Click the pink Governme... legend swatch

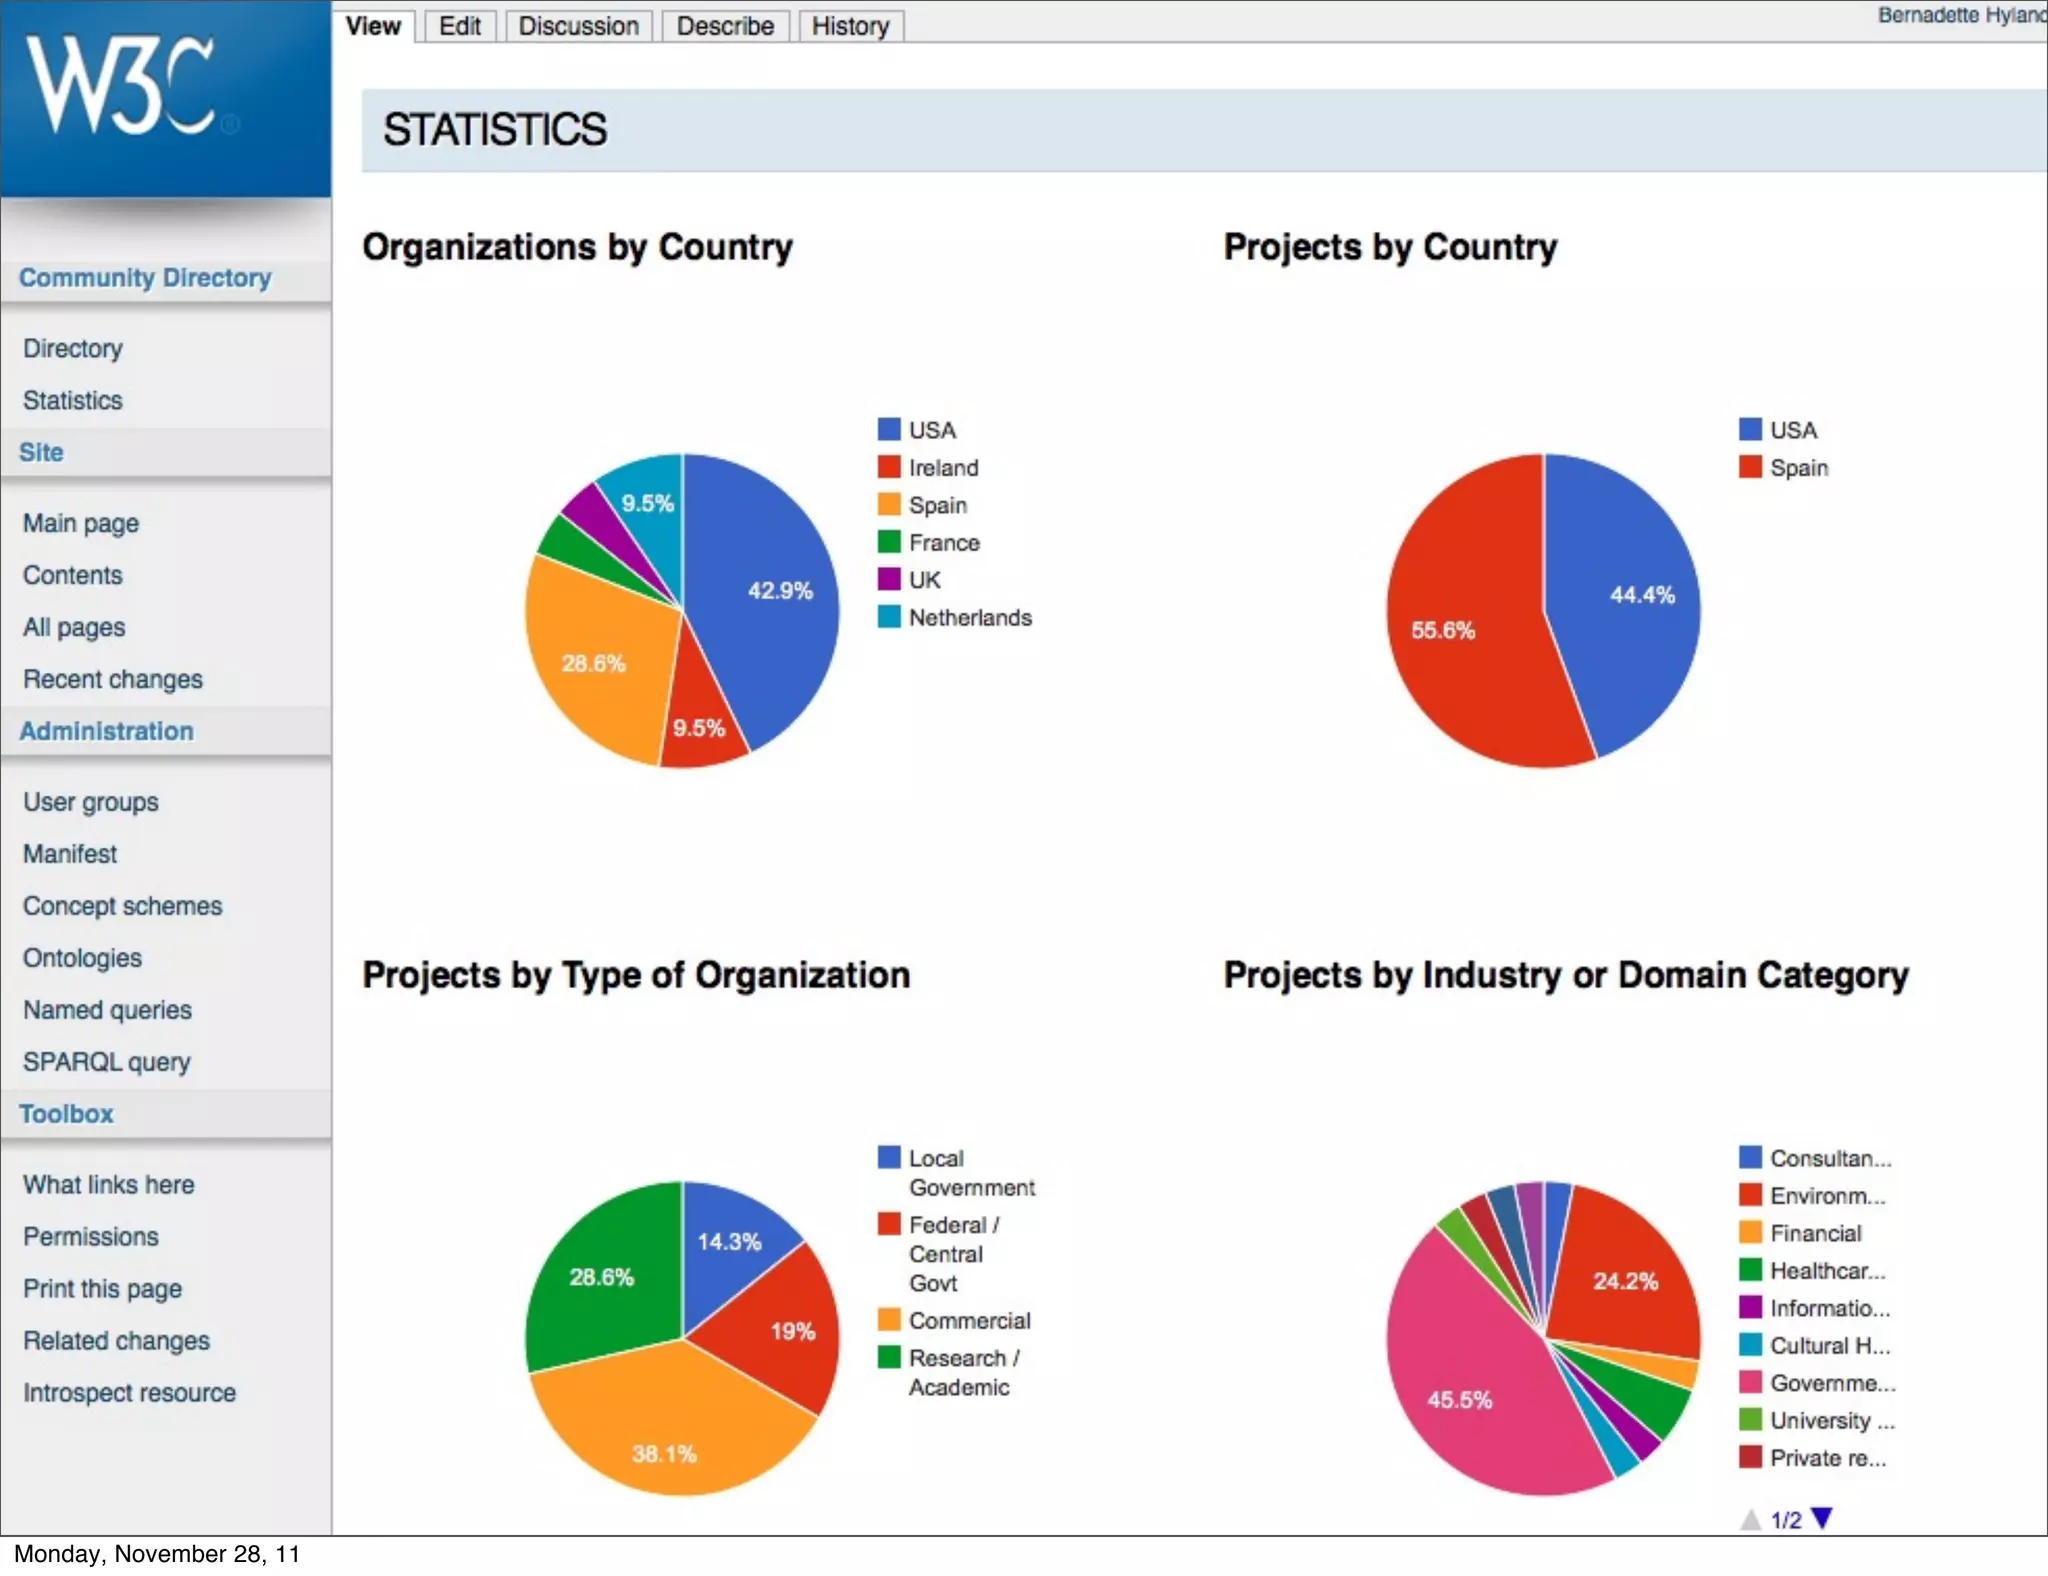[1749, 1382]
